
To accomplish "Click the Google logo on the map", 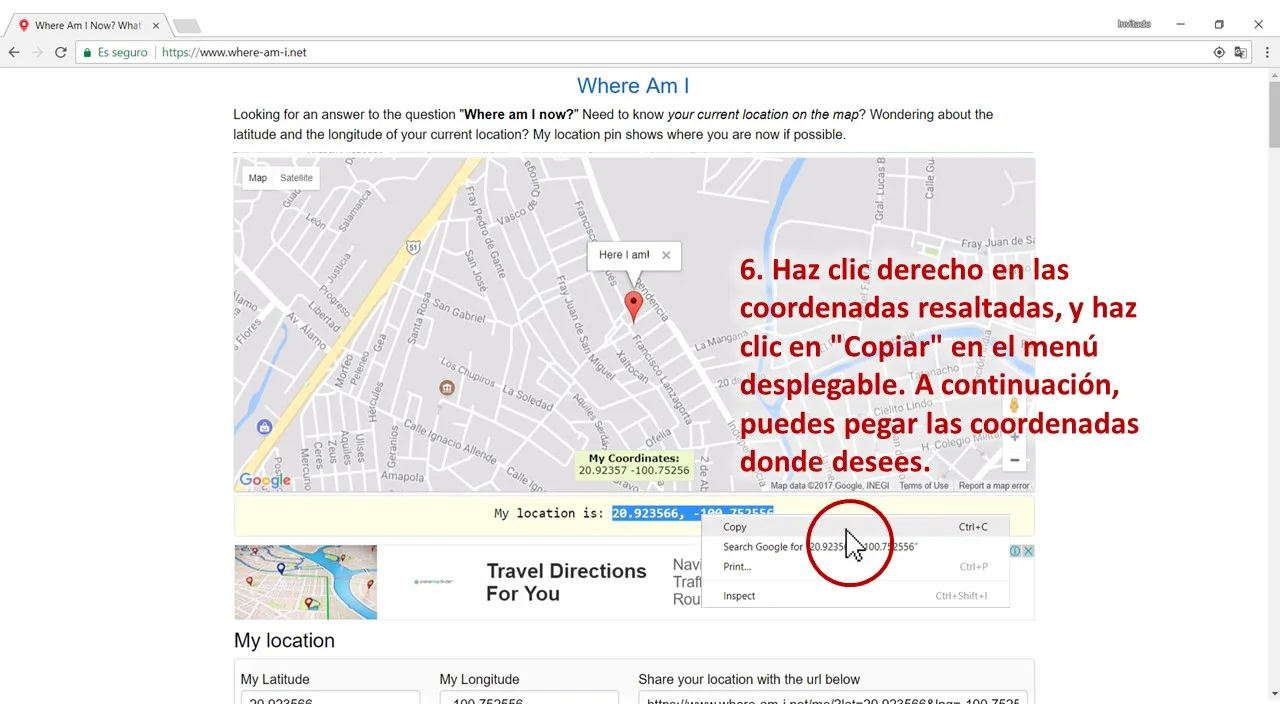I will [x=265, y=480].
